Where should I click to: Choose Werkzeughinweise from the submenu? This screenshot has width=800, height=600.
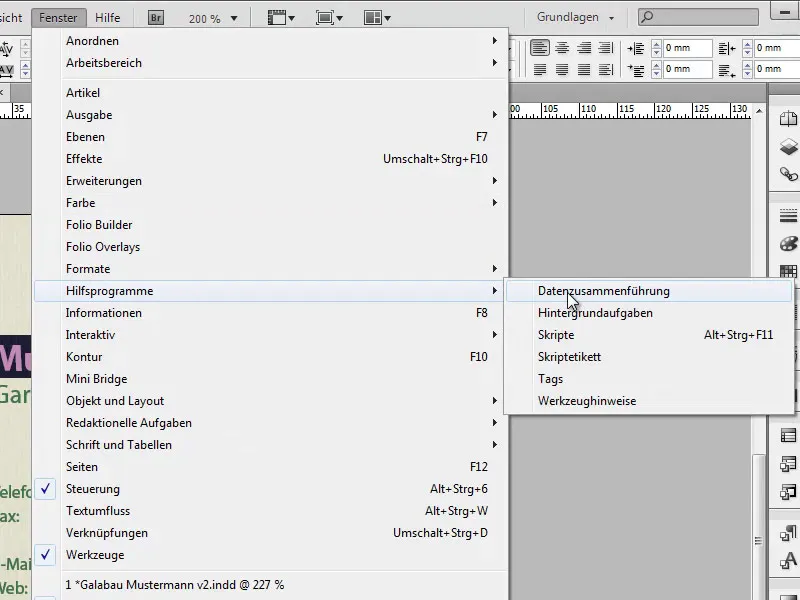649,401
